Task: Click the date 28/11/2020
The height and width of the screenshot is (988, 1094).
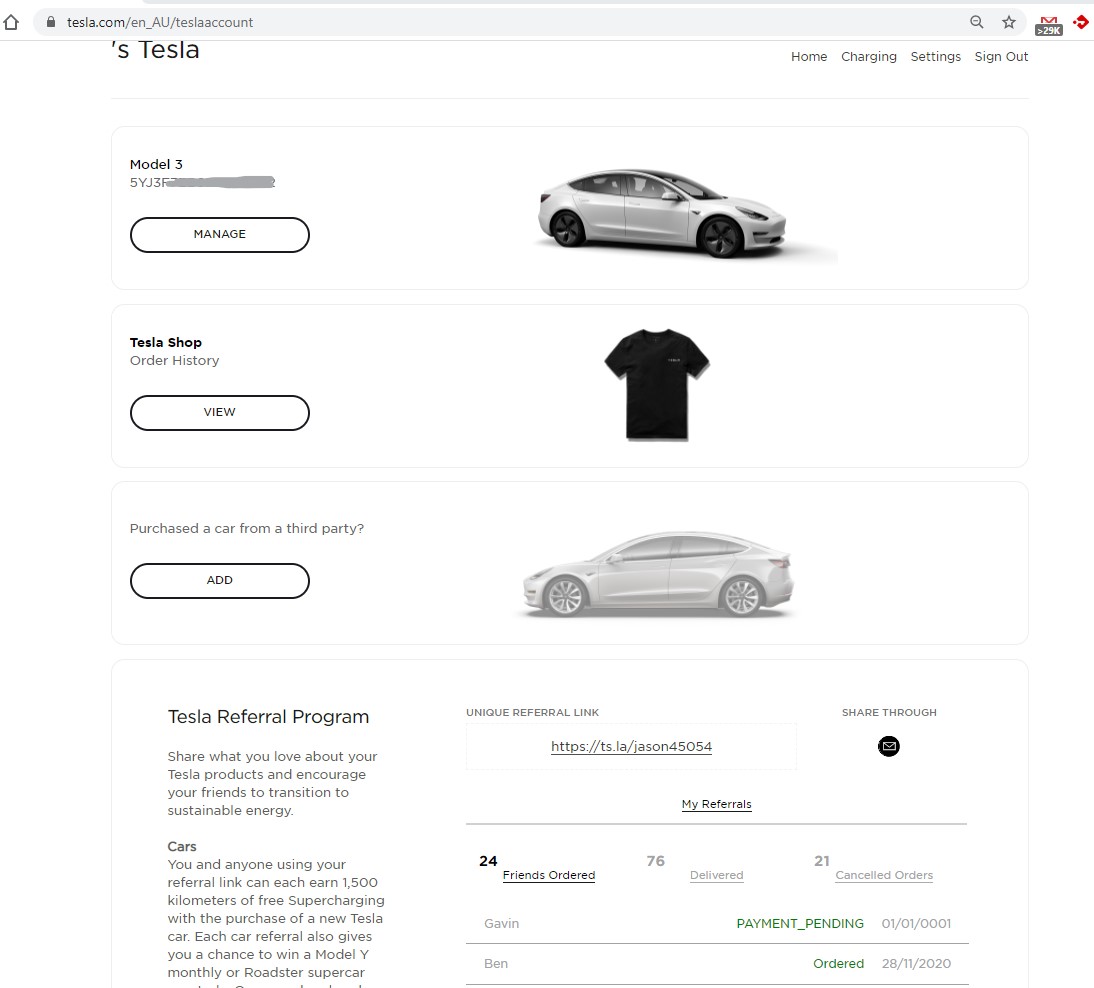Action: 916,964
